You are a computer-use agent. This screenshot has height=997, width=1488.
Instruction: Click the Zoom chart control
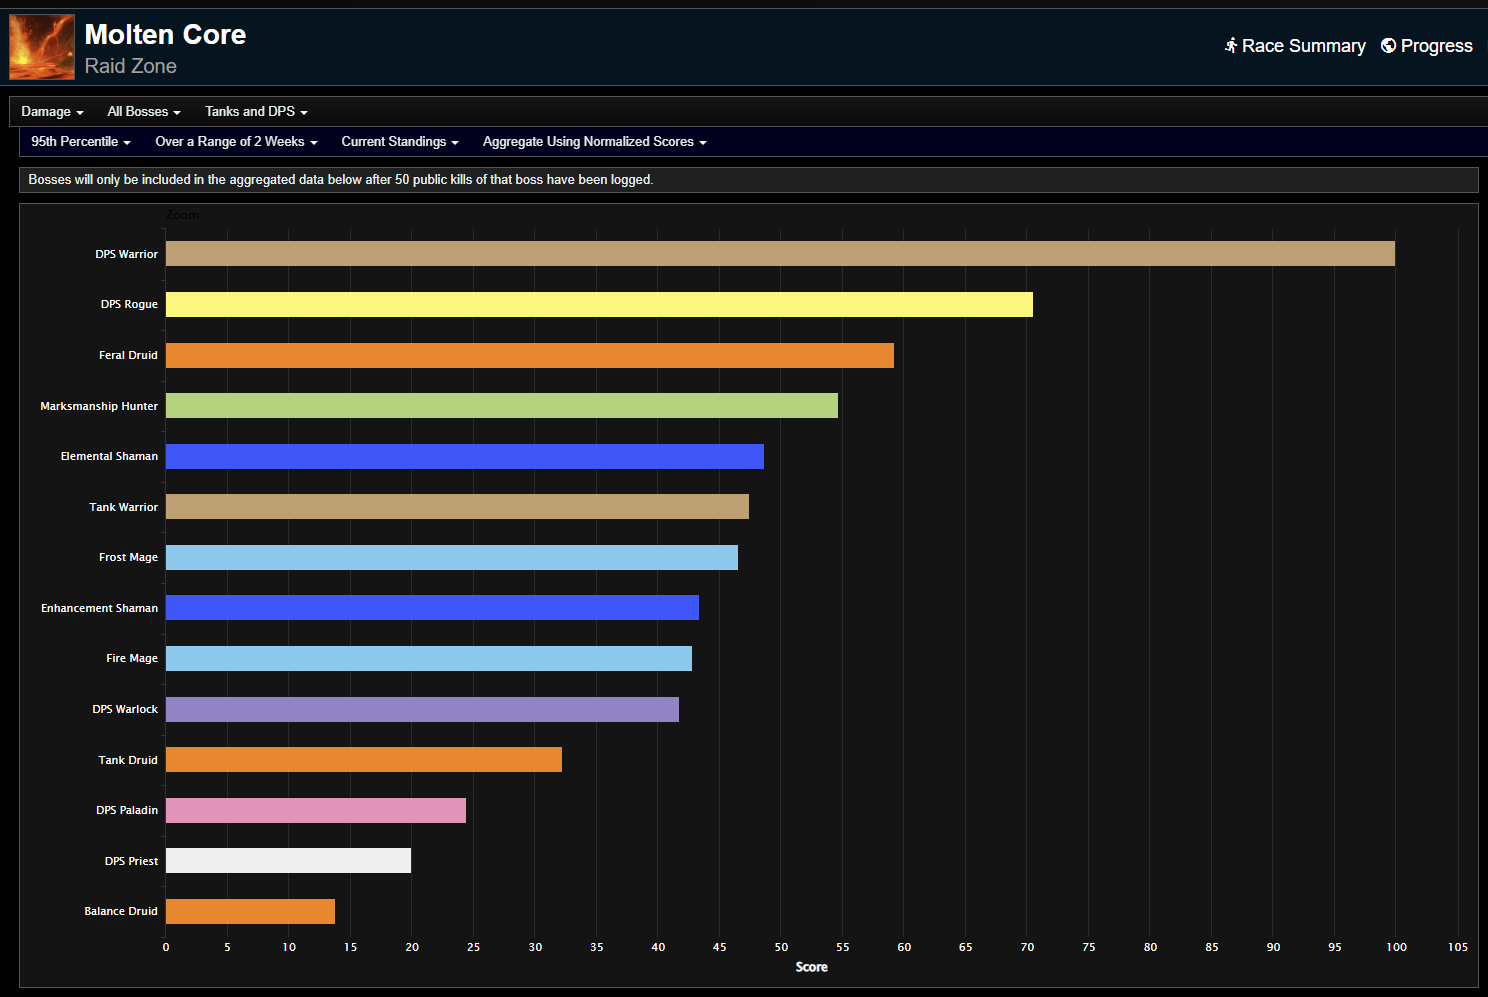(x=184, y=214)
